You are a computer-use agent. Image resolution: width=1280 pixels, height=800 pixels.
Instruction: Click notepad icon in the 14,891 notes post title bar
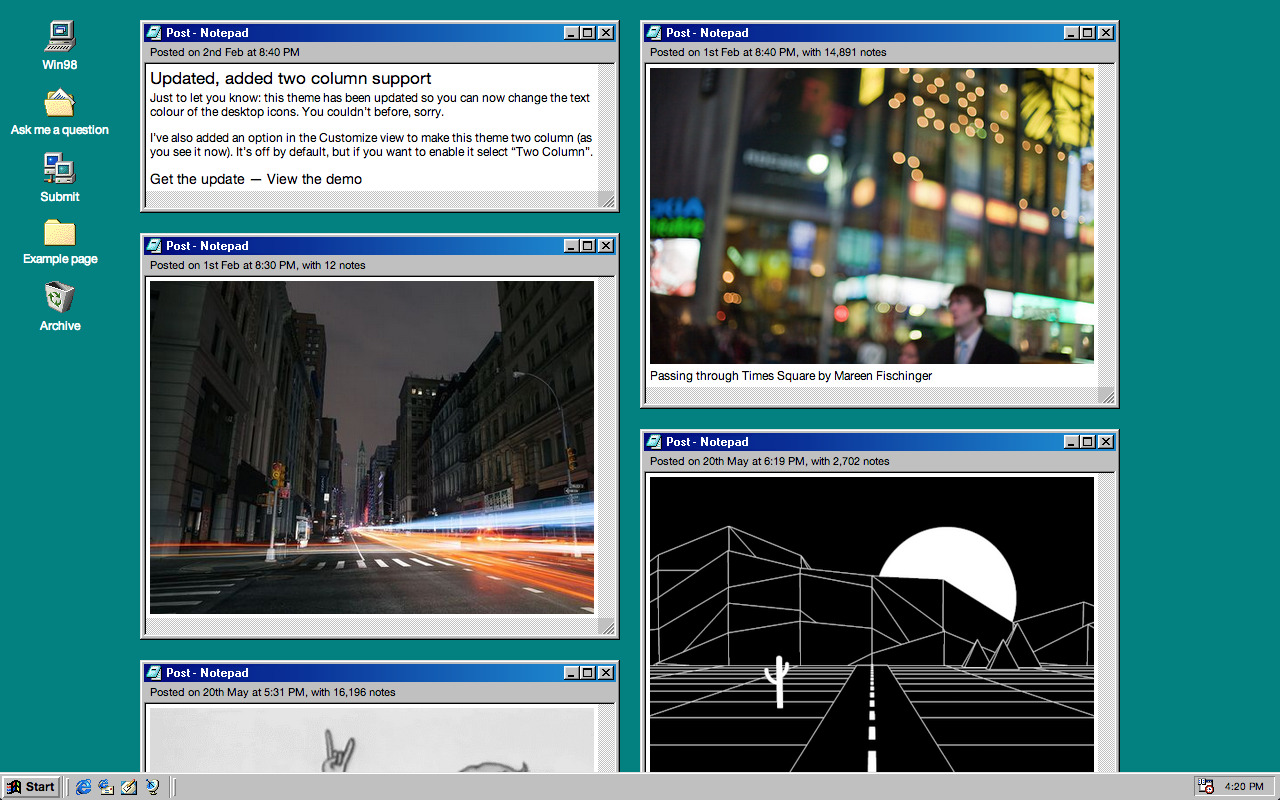(653, 33)
